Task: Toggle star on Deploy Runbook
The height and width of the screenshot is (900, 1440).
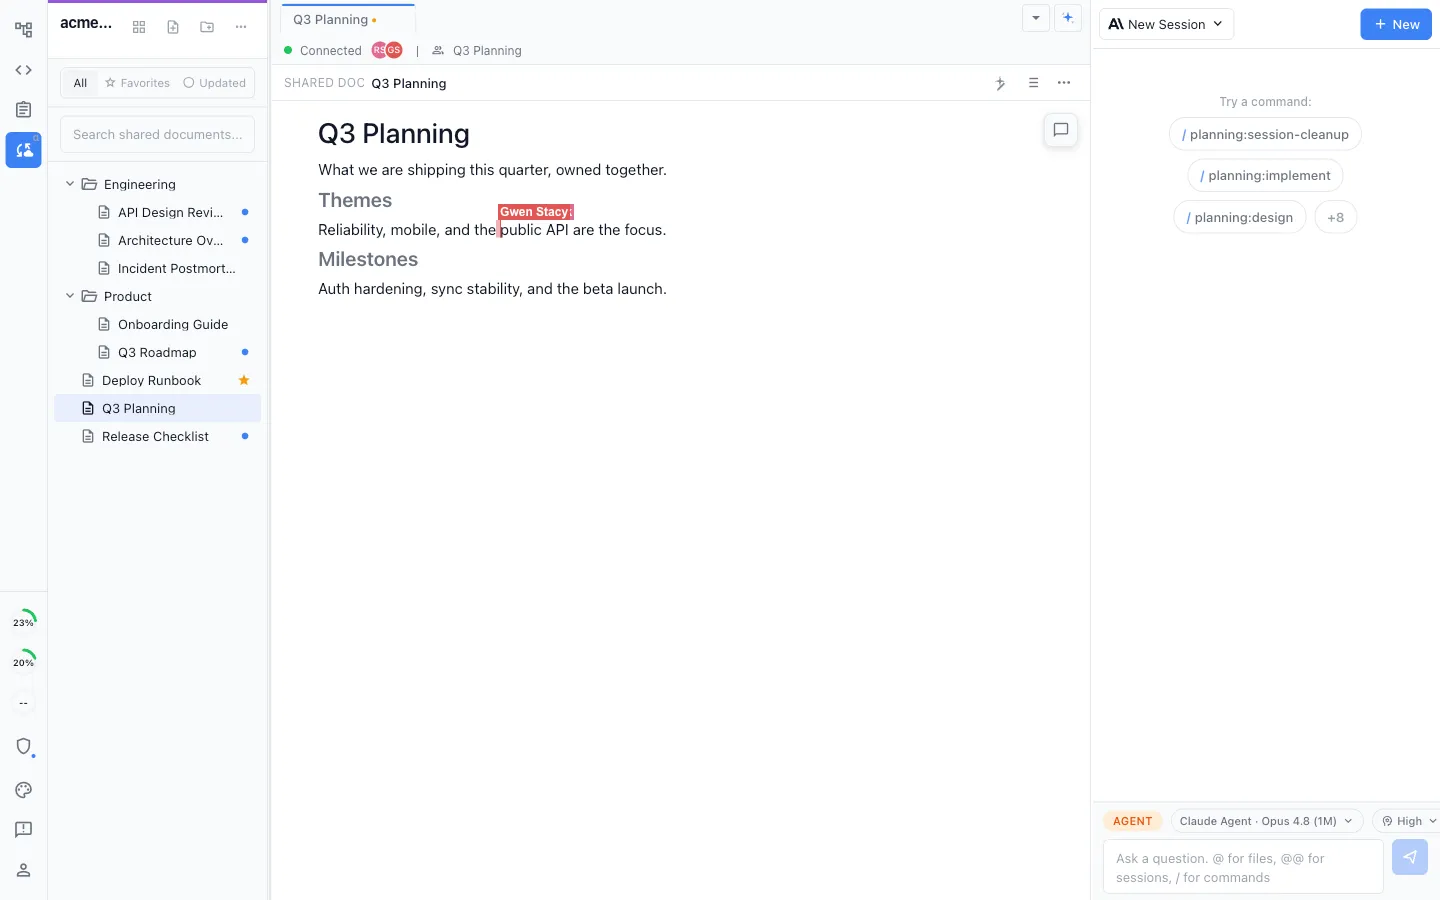Action: [244, 380]
